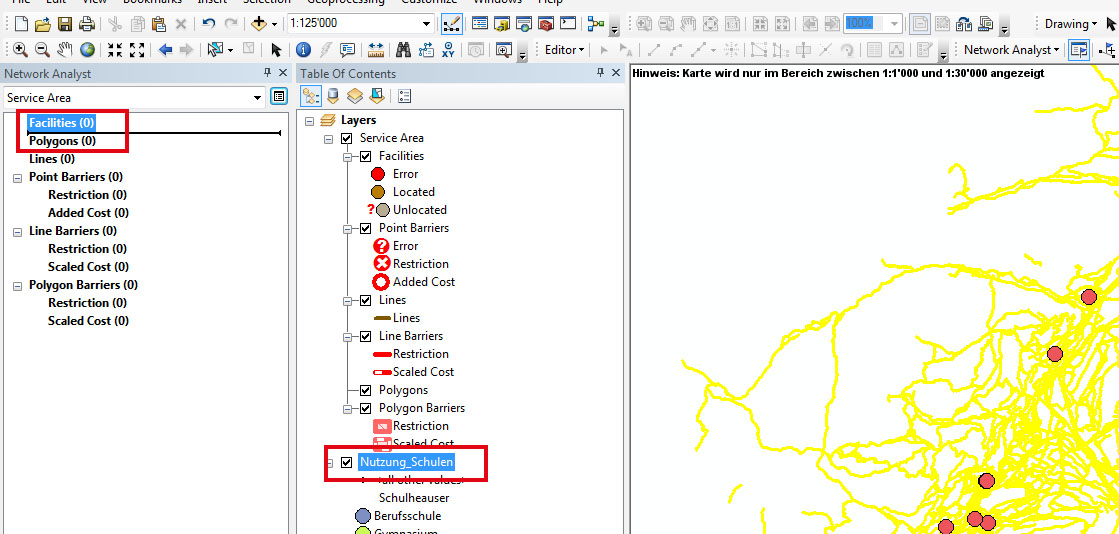
Task: Open Service Area layer properties button
Action: [279, 97]
